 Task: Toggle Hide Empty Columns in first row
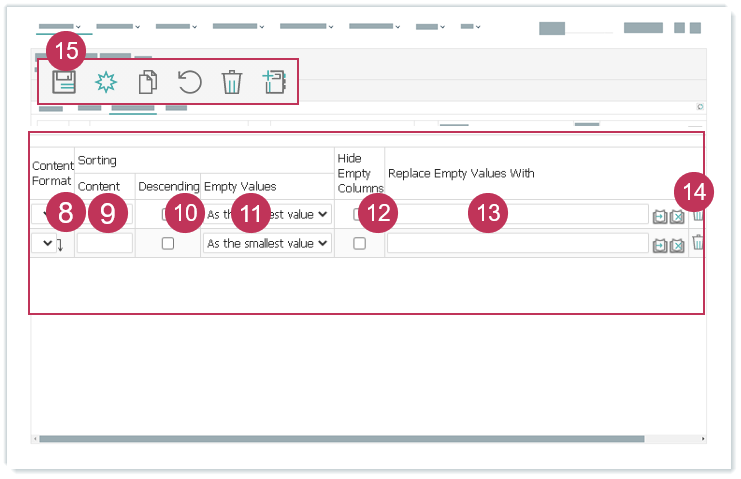(x=358, y=214)
